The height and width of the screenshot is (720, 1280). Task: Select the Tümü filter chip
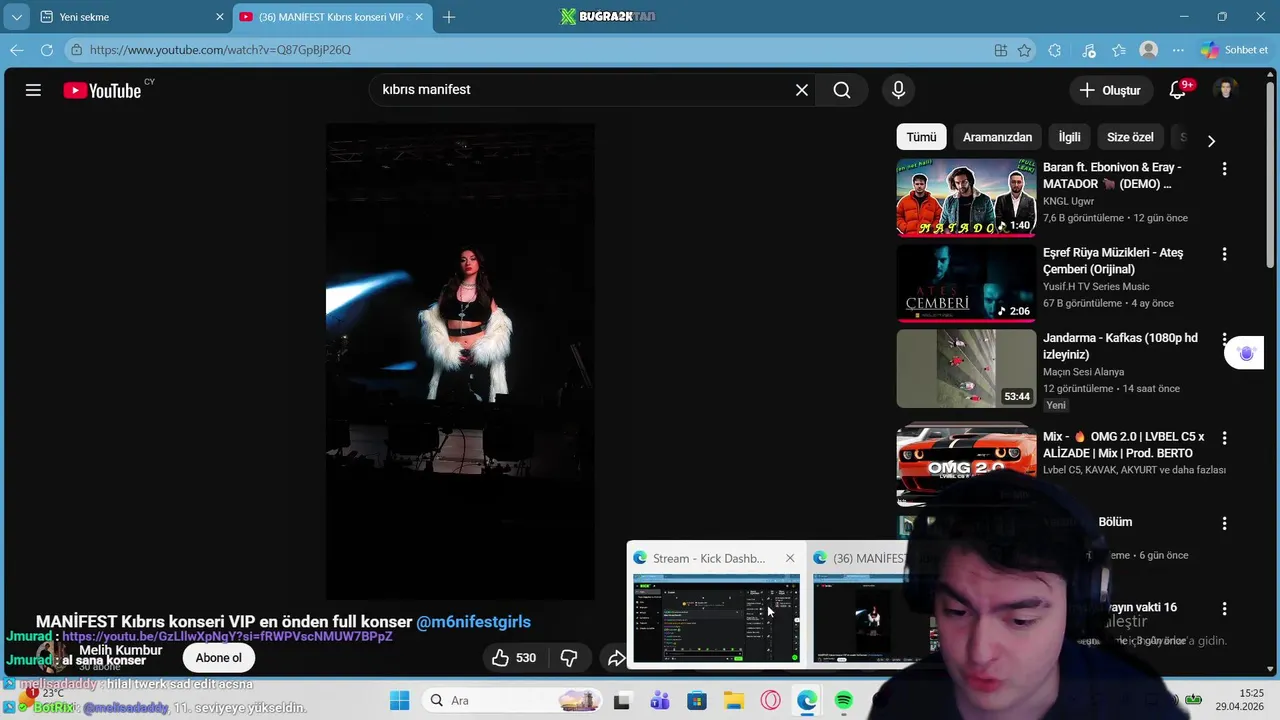[x=921, y=137]
